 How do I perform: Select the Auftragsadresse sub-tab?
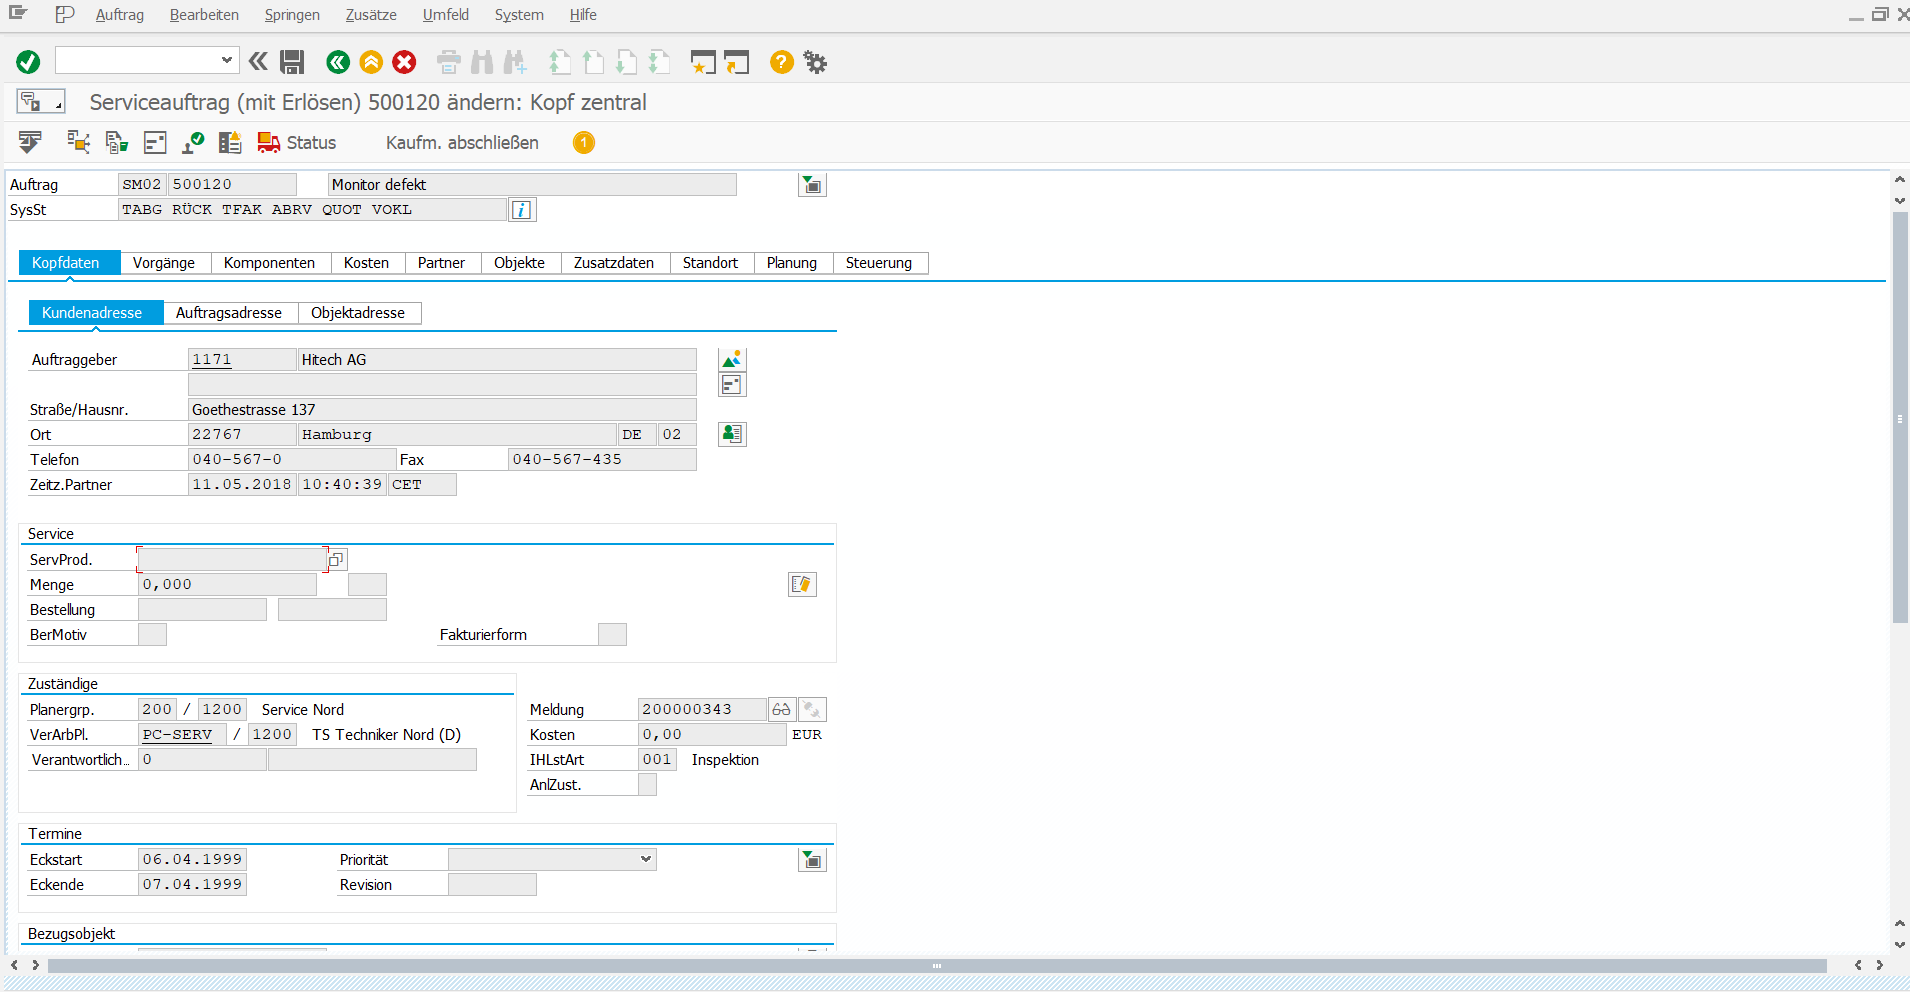click(x=229, y=313)
